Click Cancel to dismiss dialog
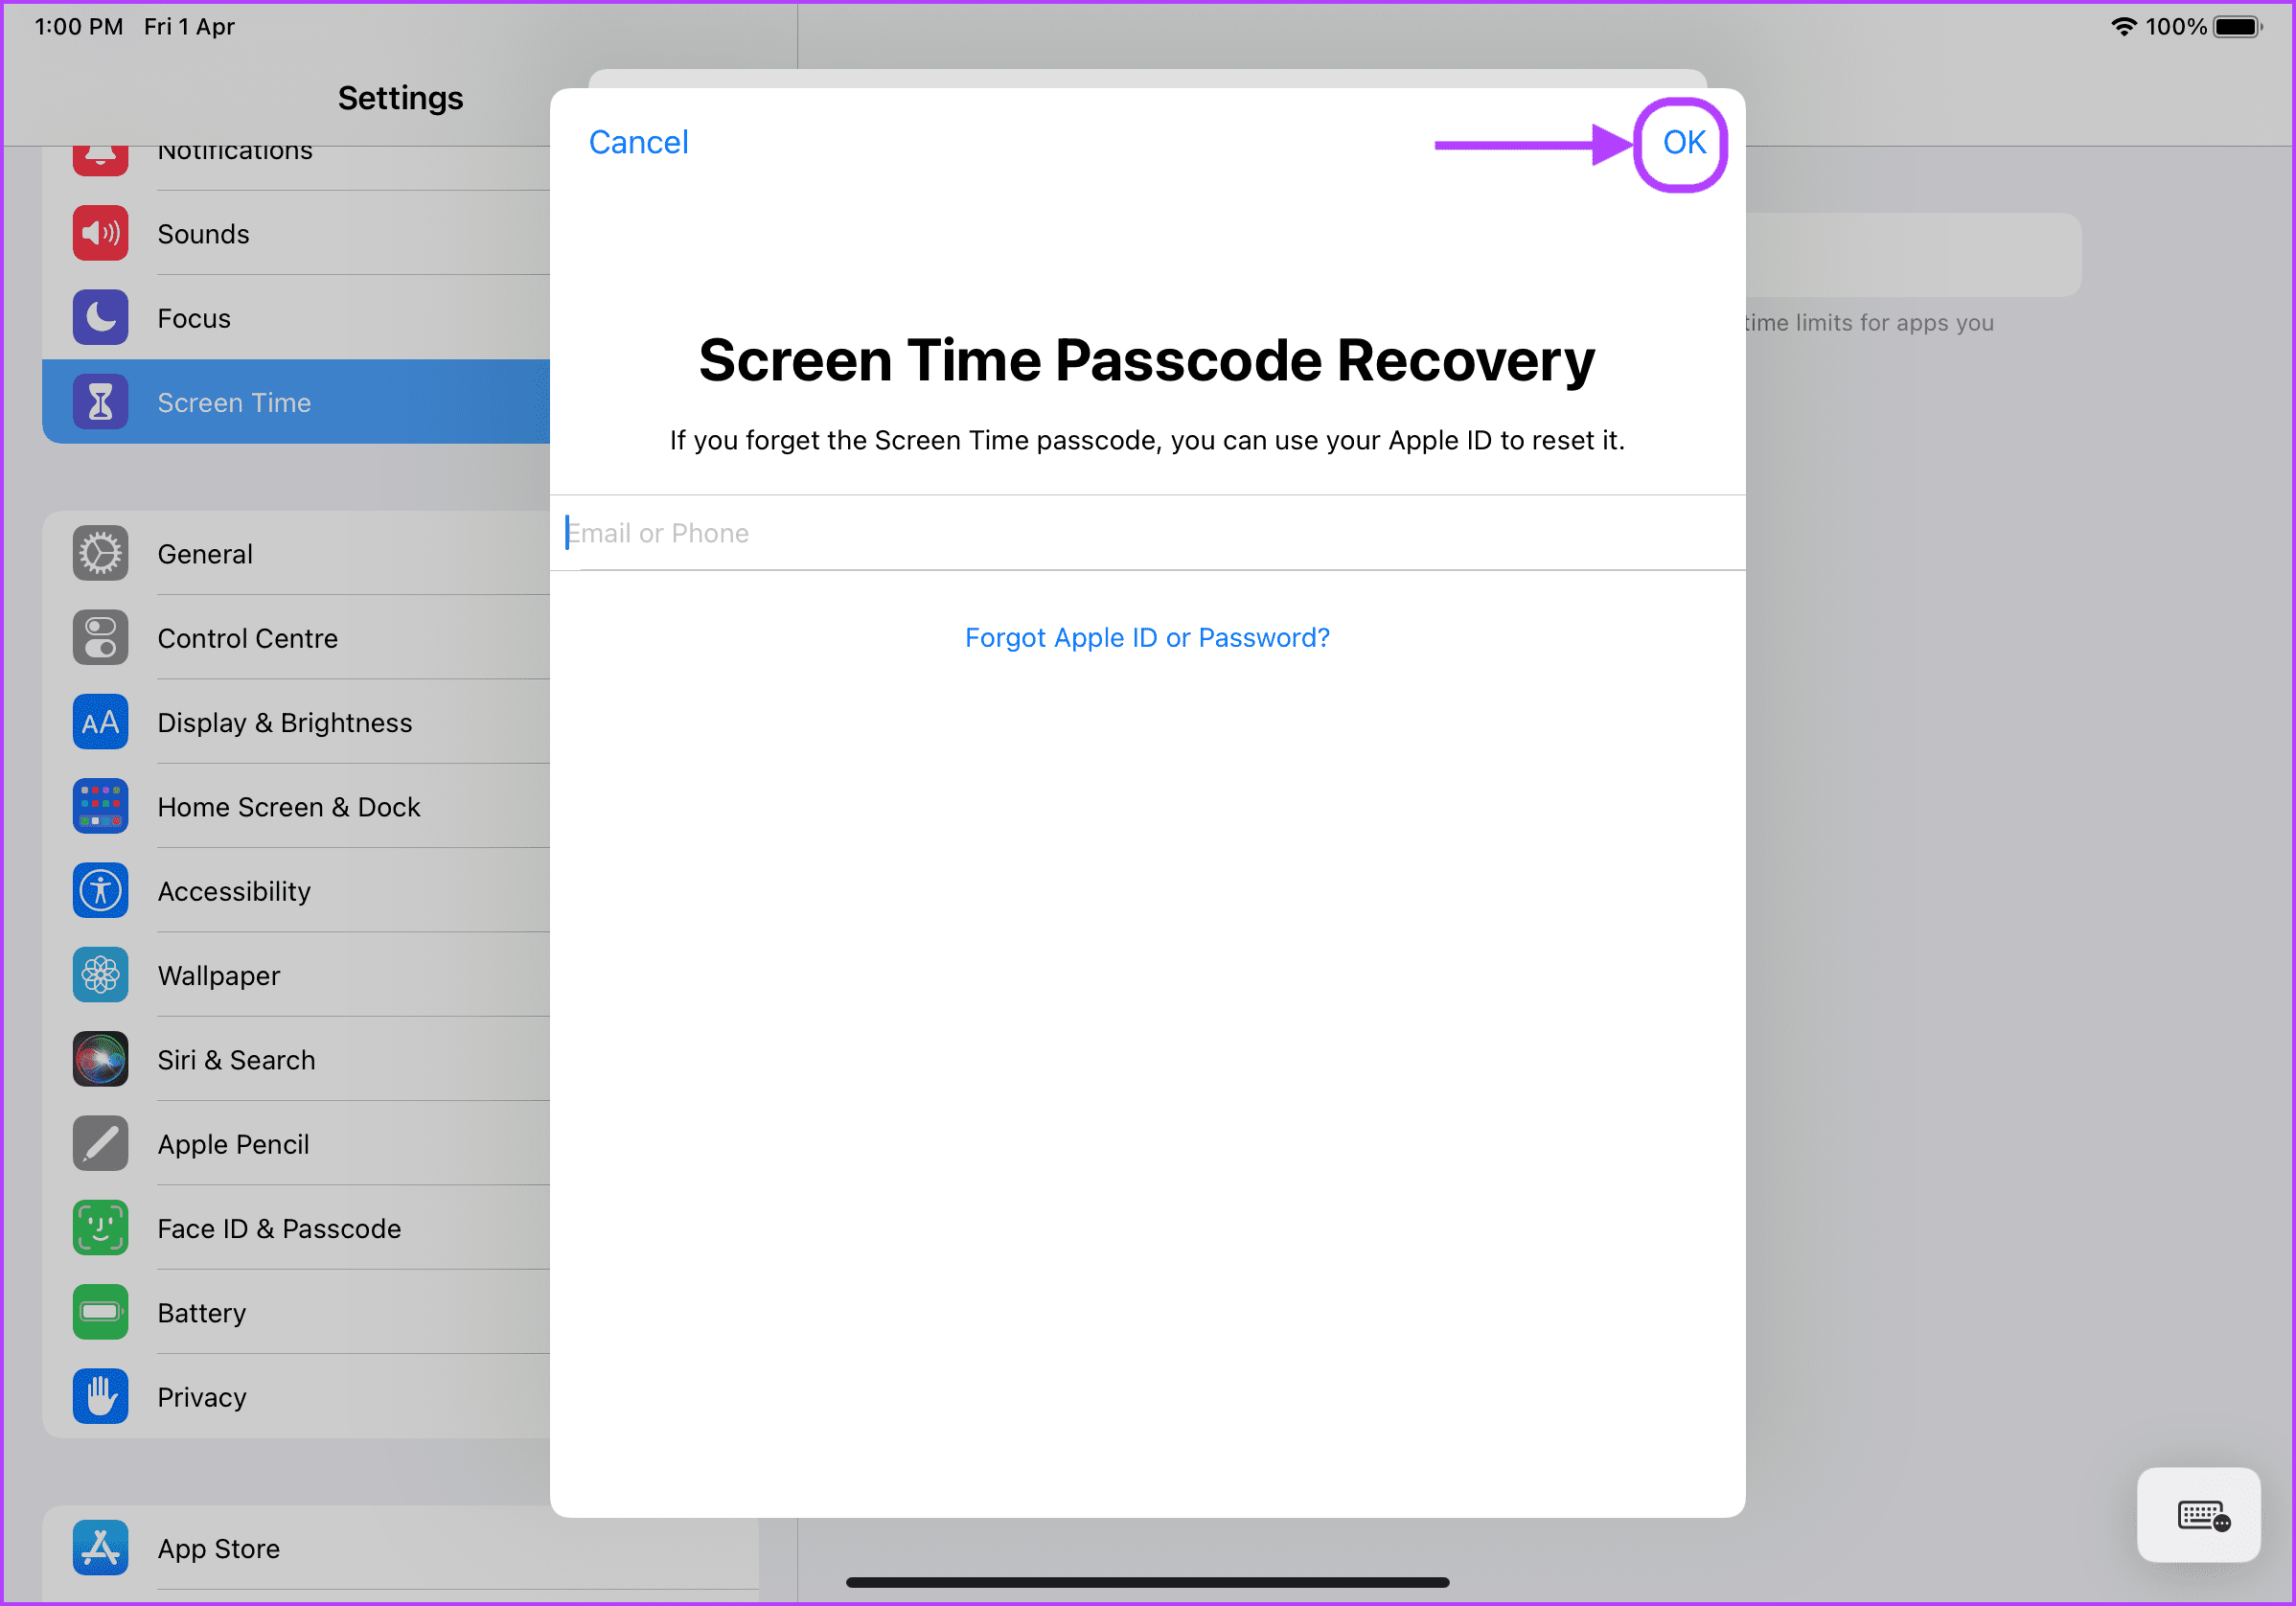Viewport: 2296px width, 1606px height. click(638, 143)
